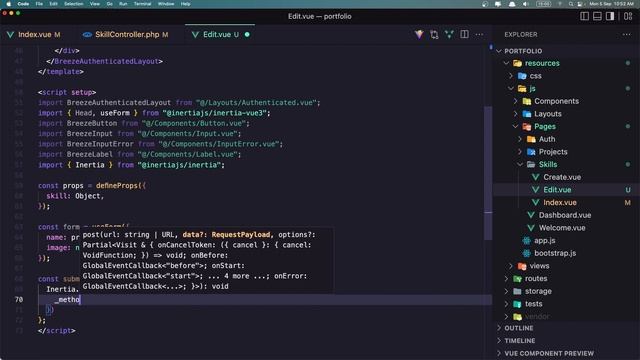Collapse the resources folder
The width and height of the screenshot is (640, 360).
pos(506,63)
